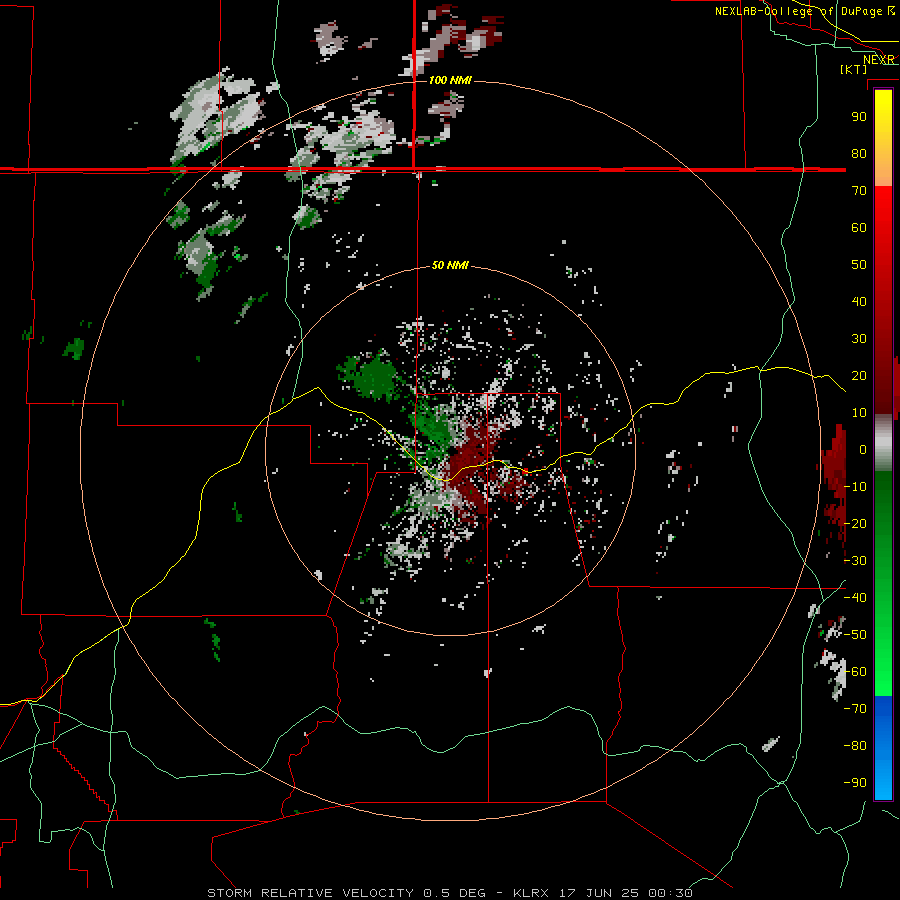This screenshot has height=900, width=900.
Task: Click the 0 scale label
Action: pos(862,449)
